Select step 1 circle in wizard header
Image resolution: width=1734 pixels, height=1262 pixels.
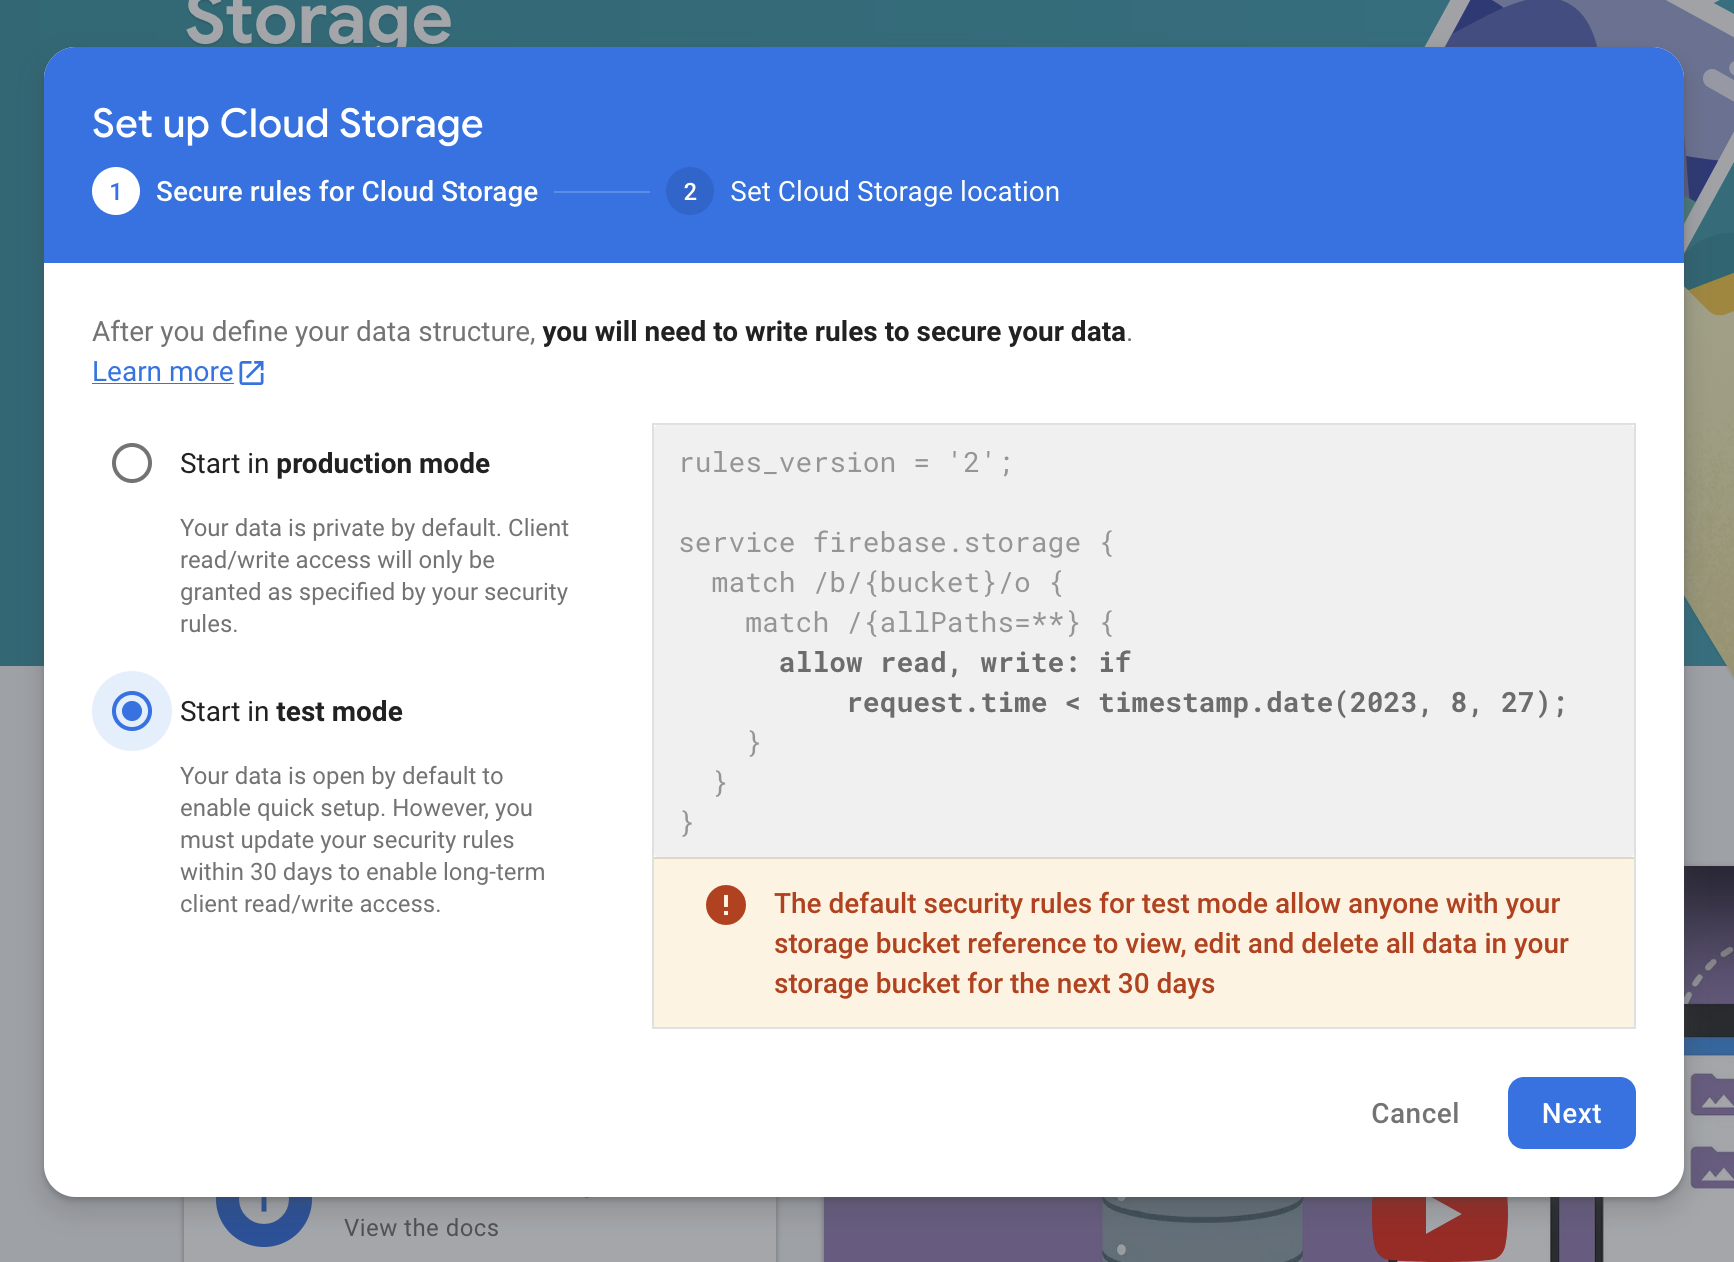point(116,191)
